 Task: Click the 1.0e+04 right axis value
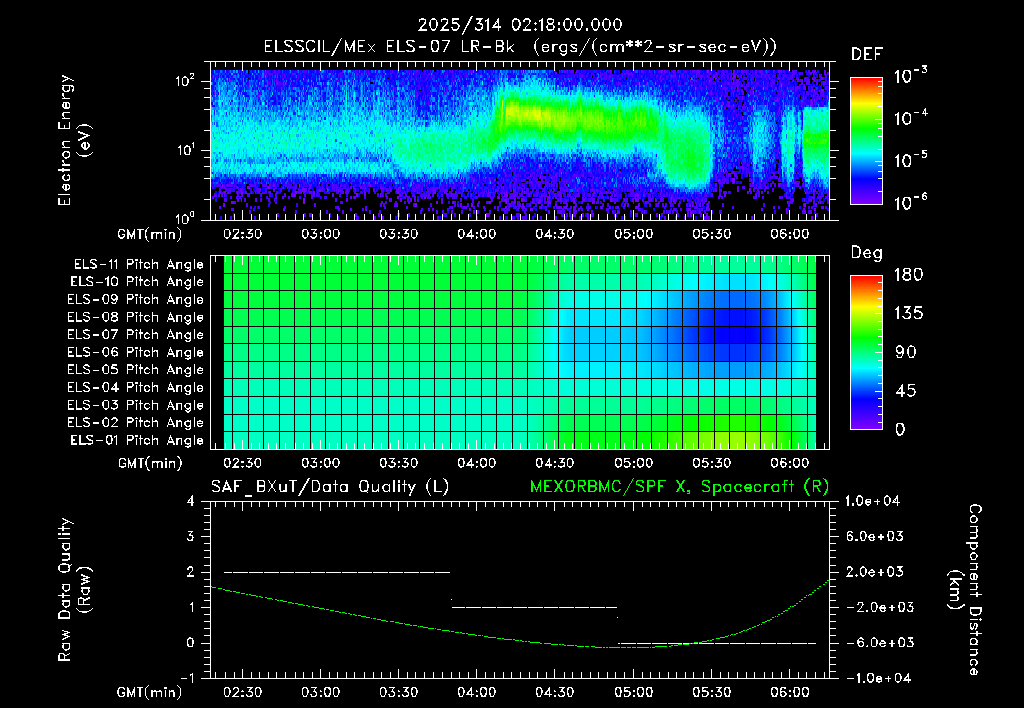click(872, 501)
